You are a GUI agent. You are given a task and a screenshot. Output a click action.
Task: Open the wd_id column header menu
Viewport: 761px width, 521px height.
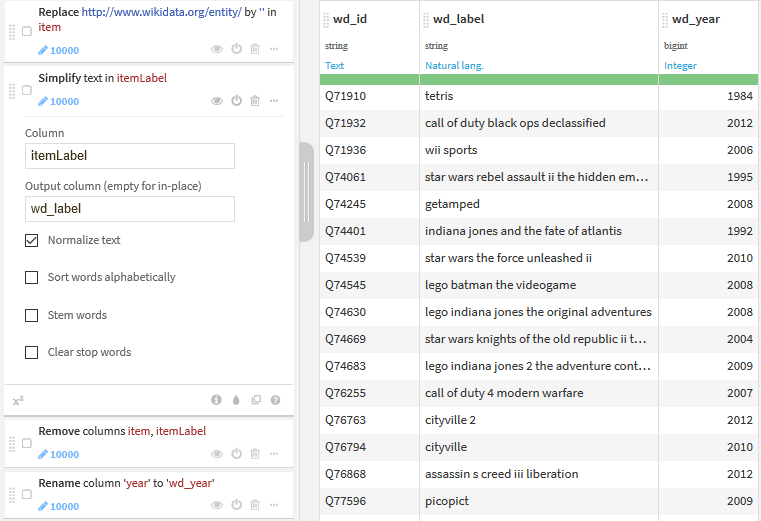[350, 19]
